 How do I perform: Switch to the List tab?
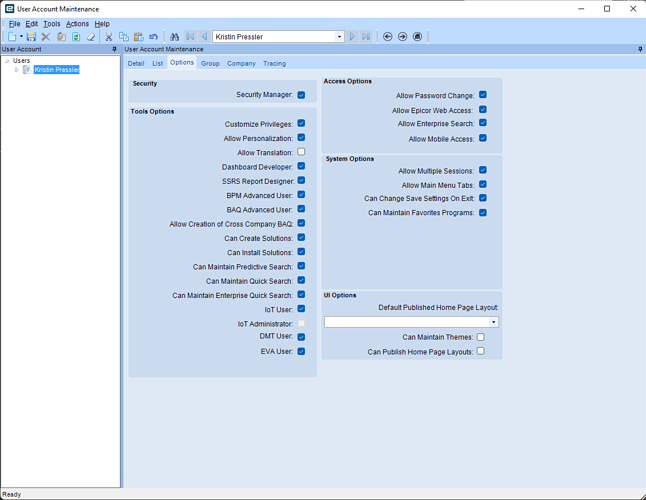[x=157, y=63]
